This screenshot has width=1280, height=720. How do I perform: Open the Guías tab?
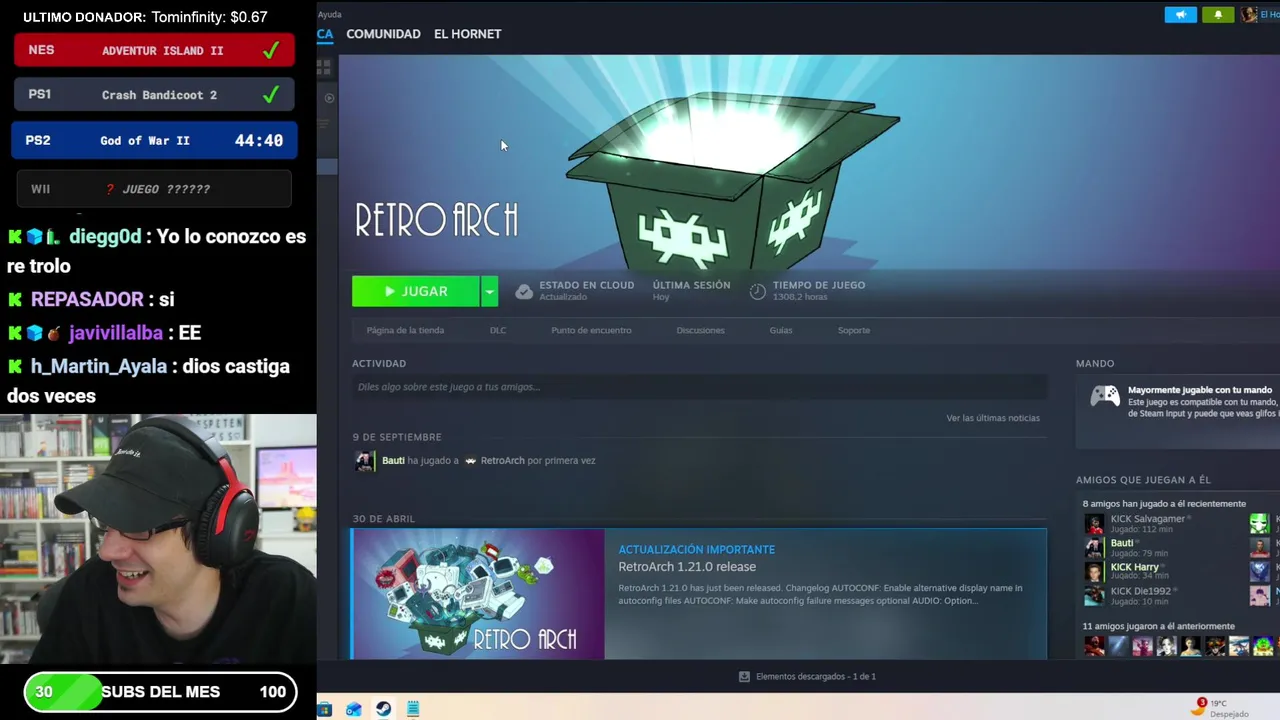pyautogui.click(x=781, y=330)
